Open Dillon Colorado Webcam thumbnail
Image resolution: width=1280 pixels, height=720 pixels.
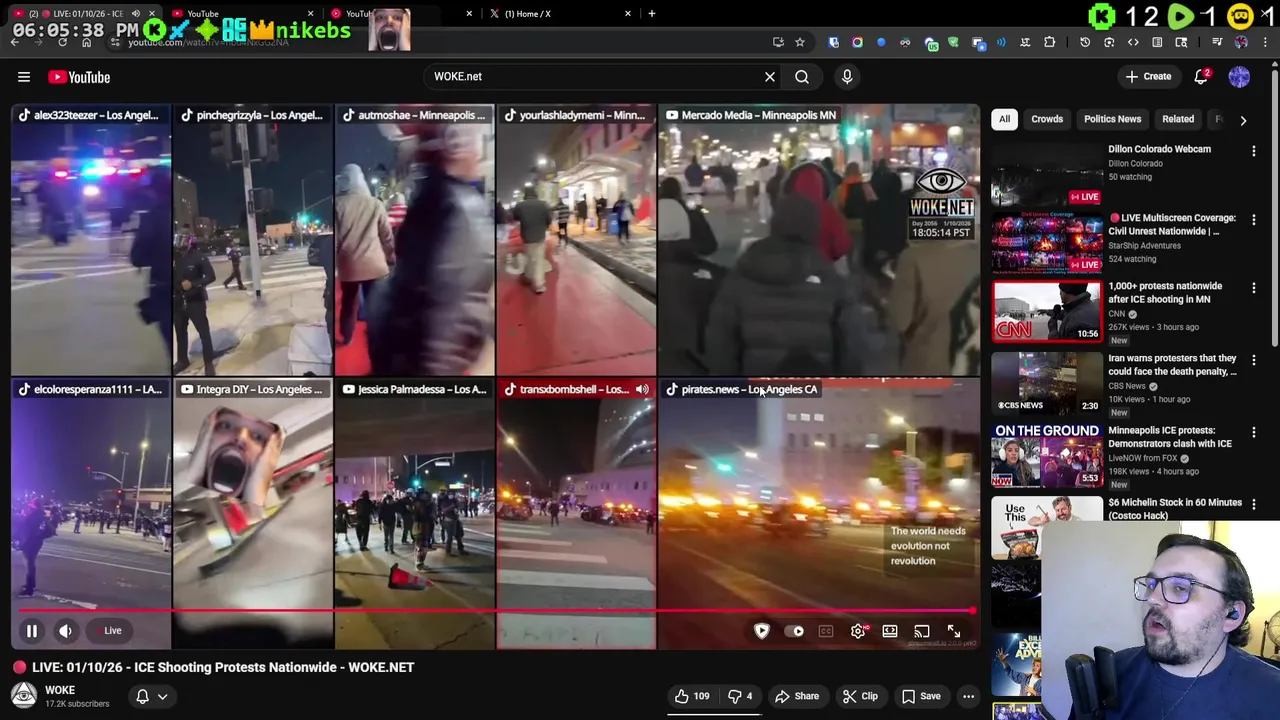(x=1047, y=174)
